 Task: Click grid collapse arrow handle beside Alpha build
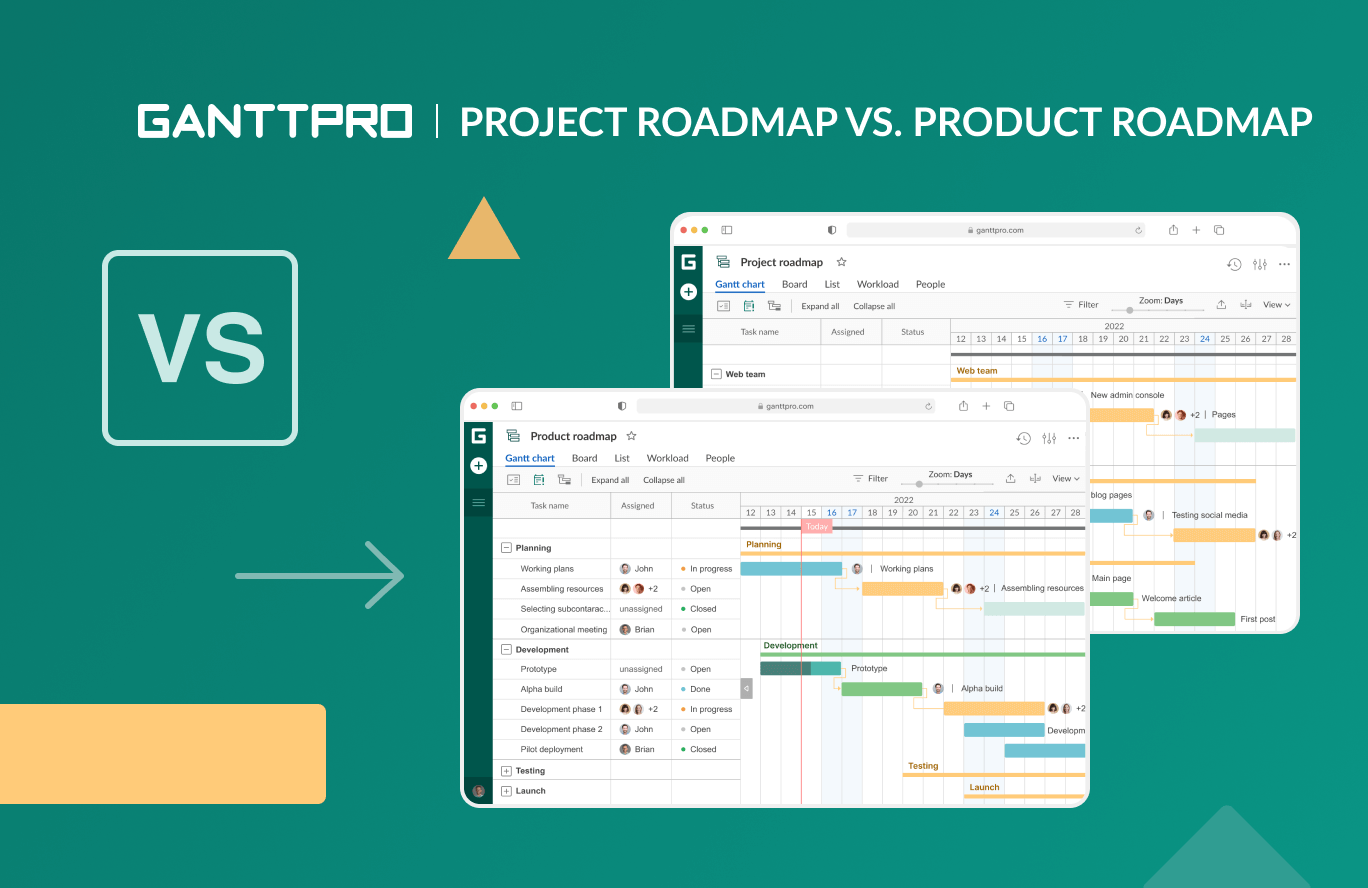click(746, 688)
